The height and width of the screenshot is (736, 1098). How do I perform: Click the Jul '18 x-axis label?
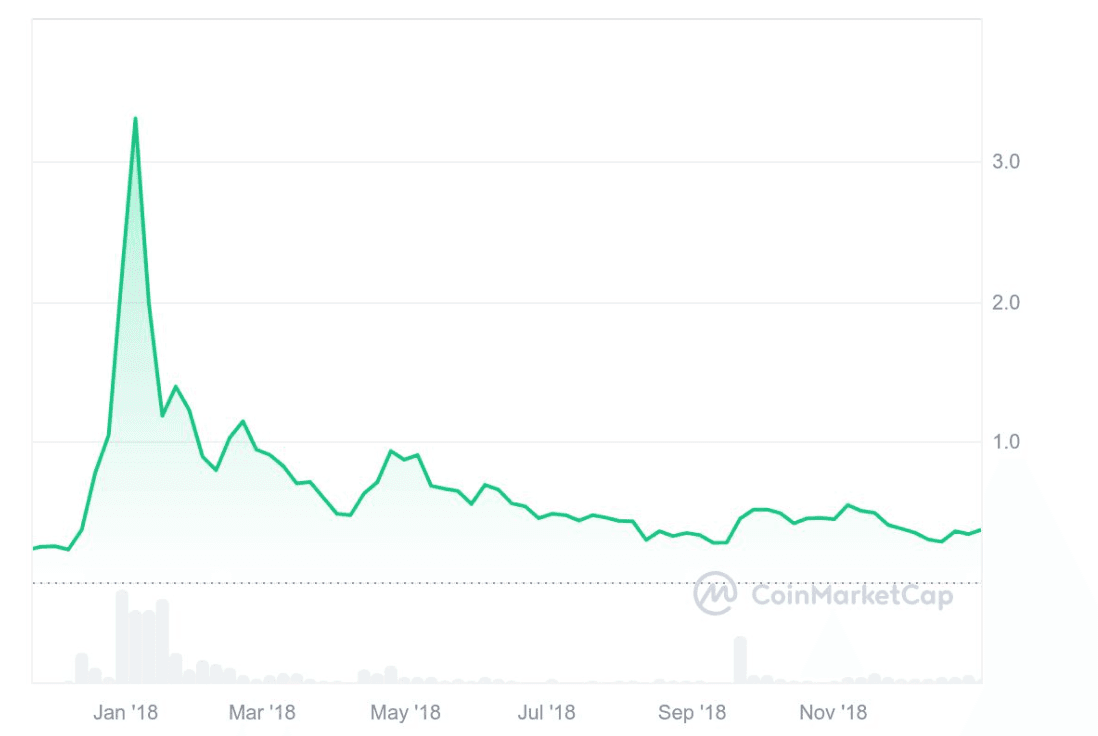546,712
